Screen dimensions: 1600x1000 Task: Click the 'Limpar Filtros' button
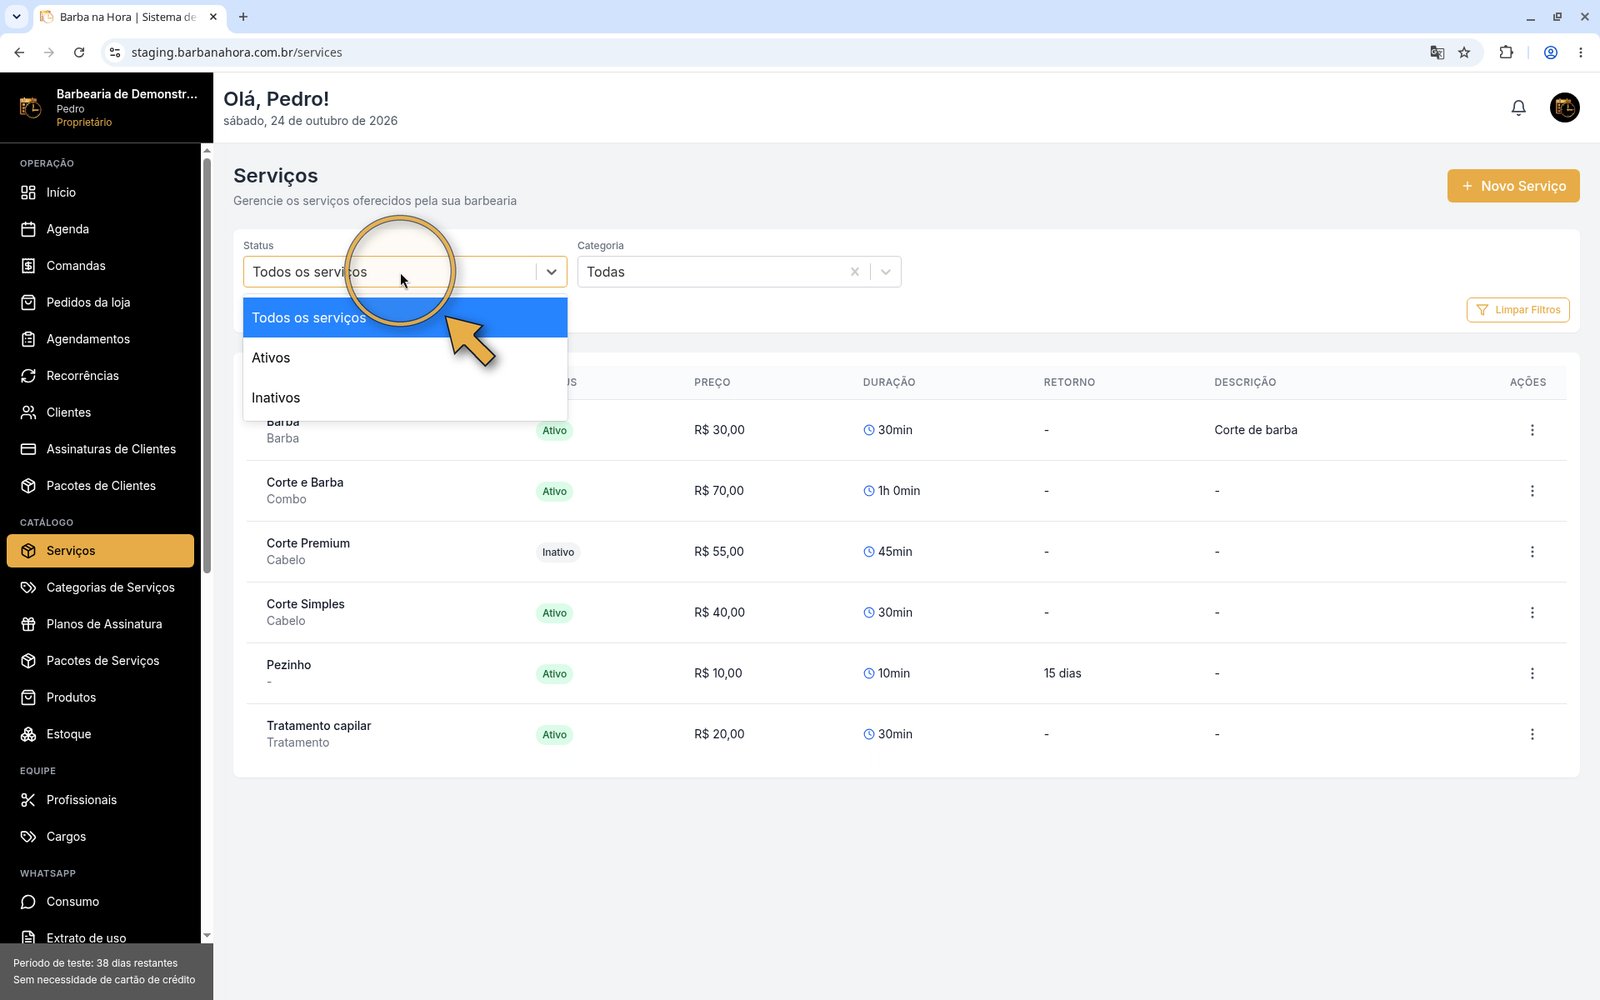1517,310
